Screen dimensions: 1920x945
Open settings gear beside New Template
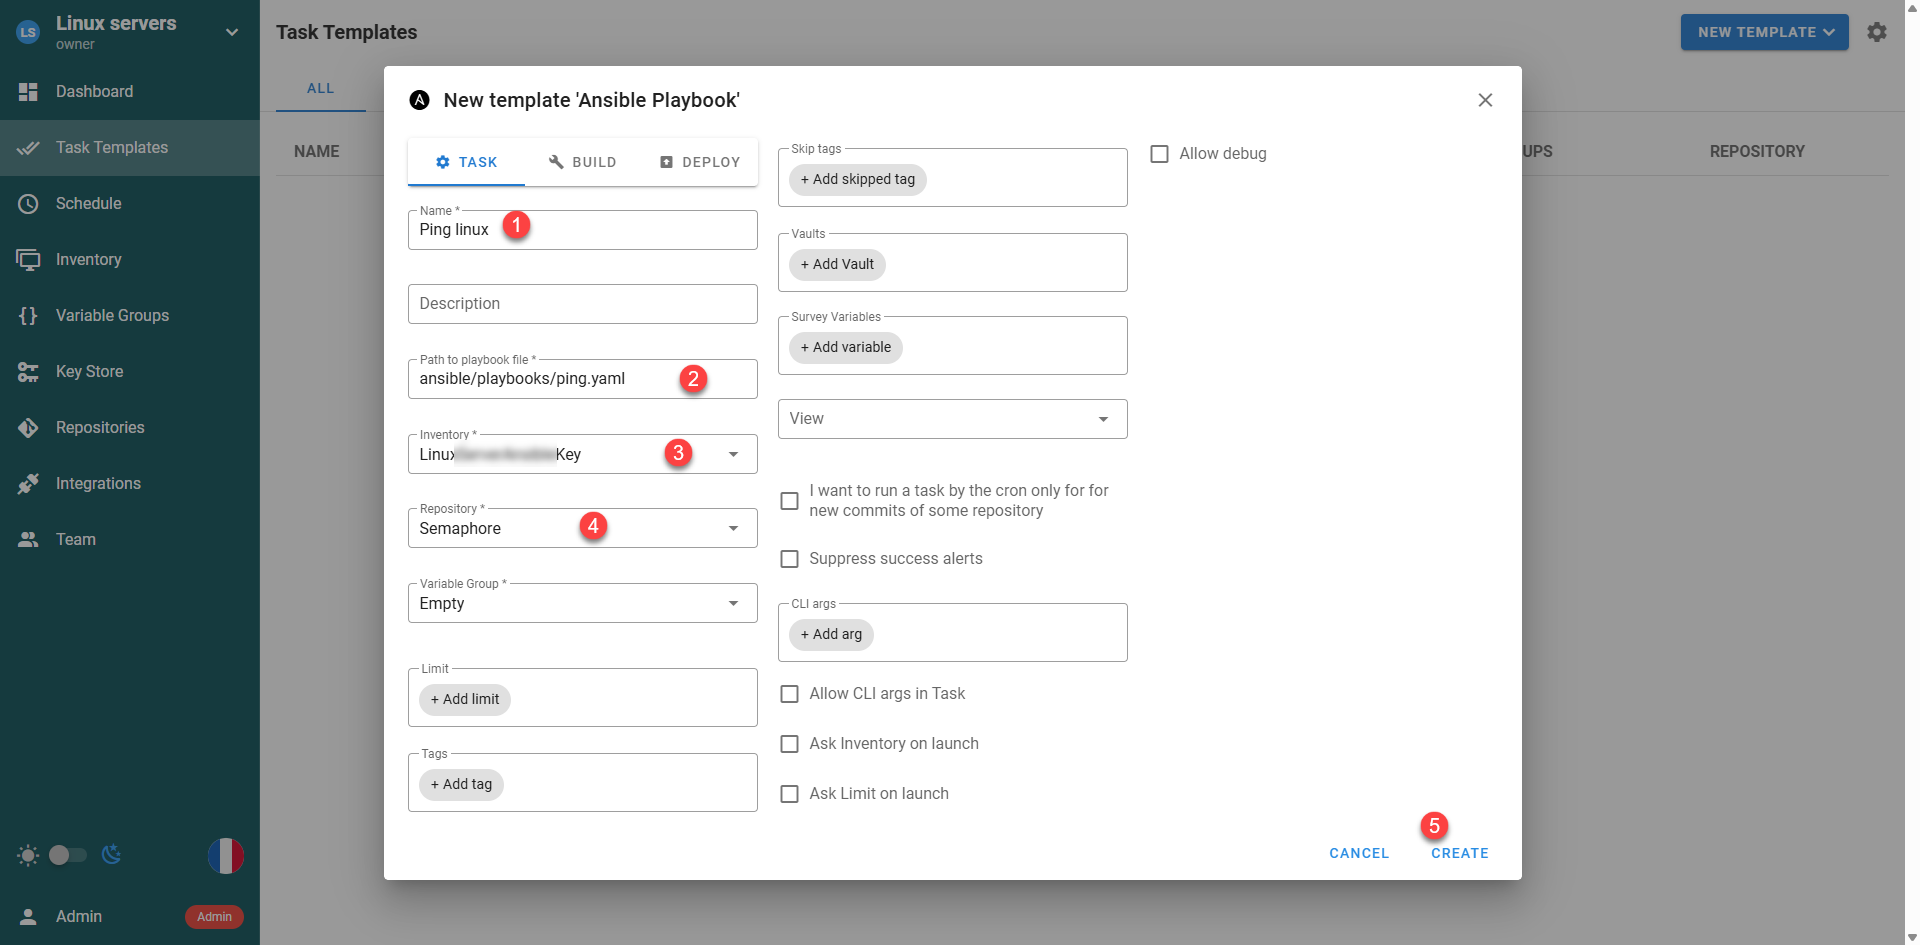pyautogui.click(x=1877, y=32)
